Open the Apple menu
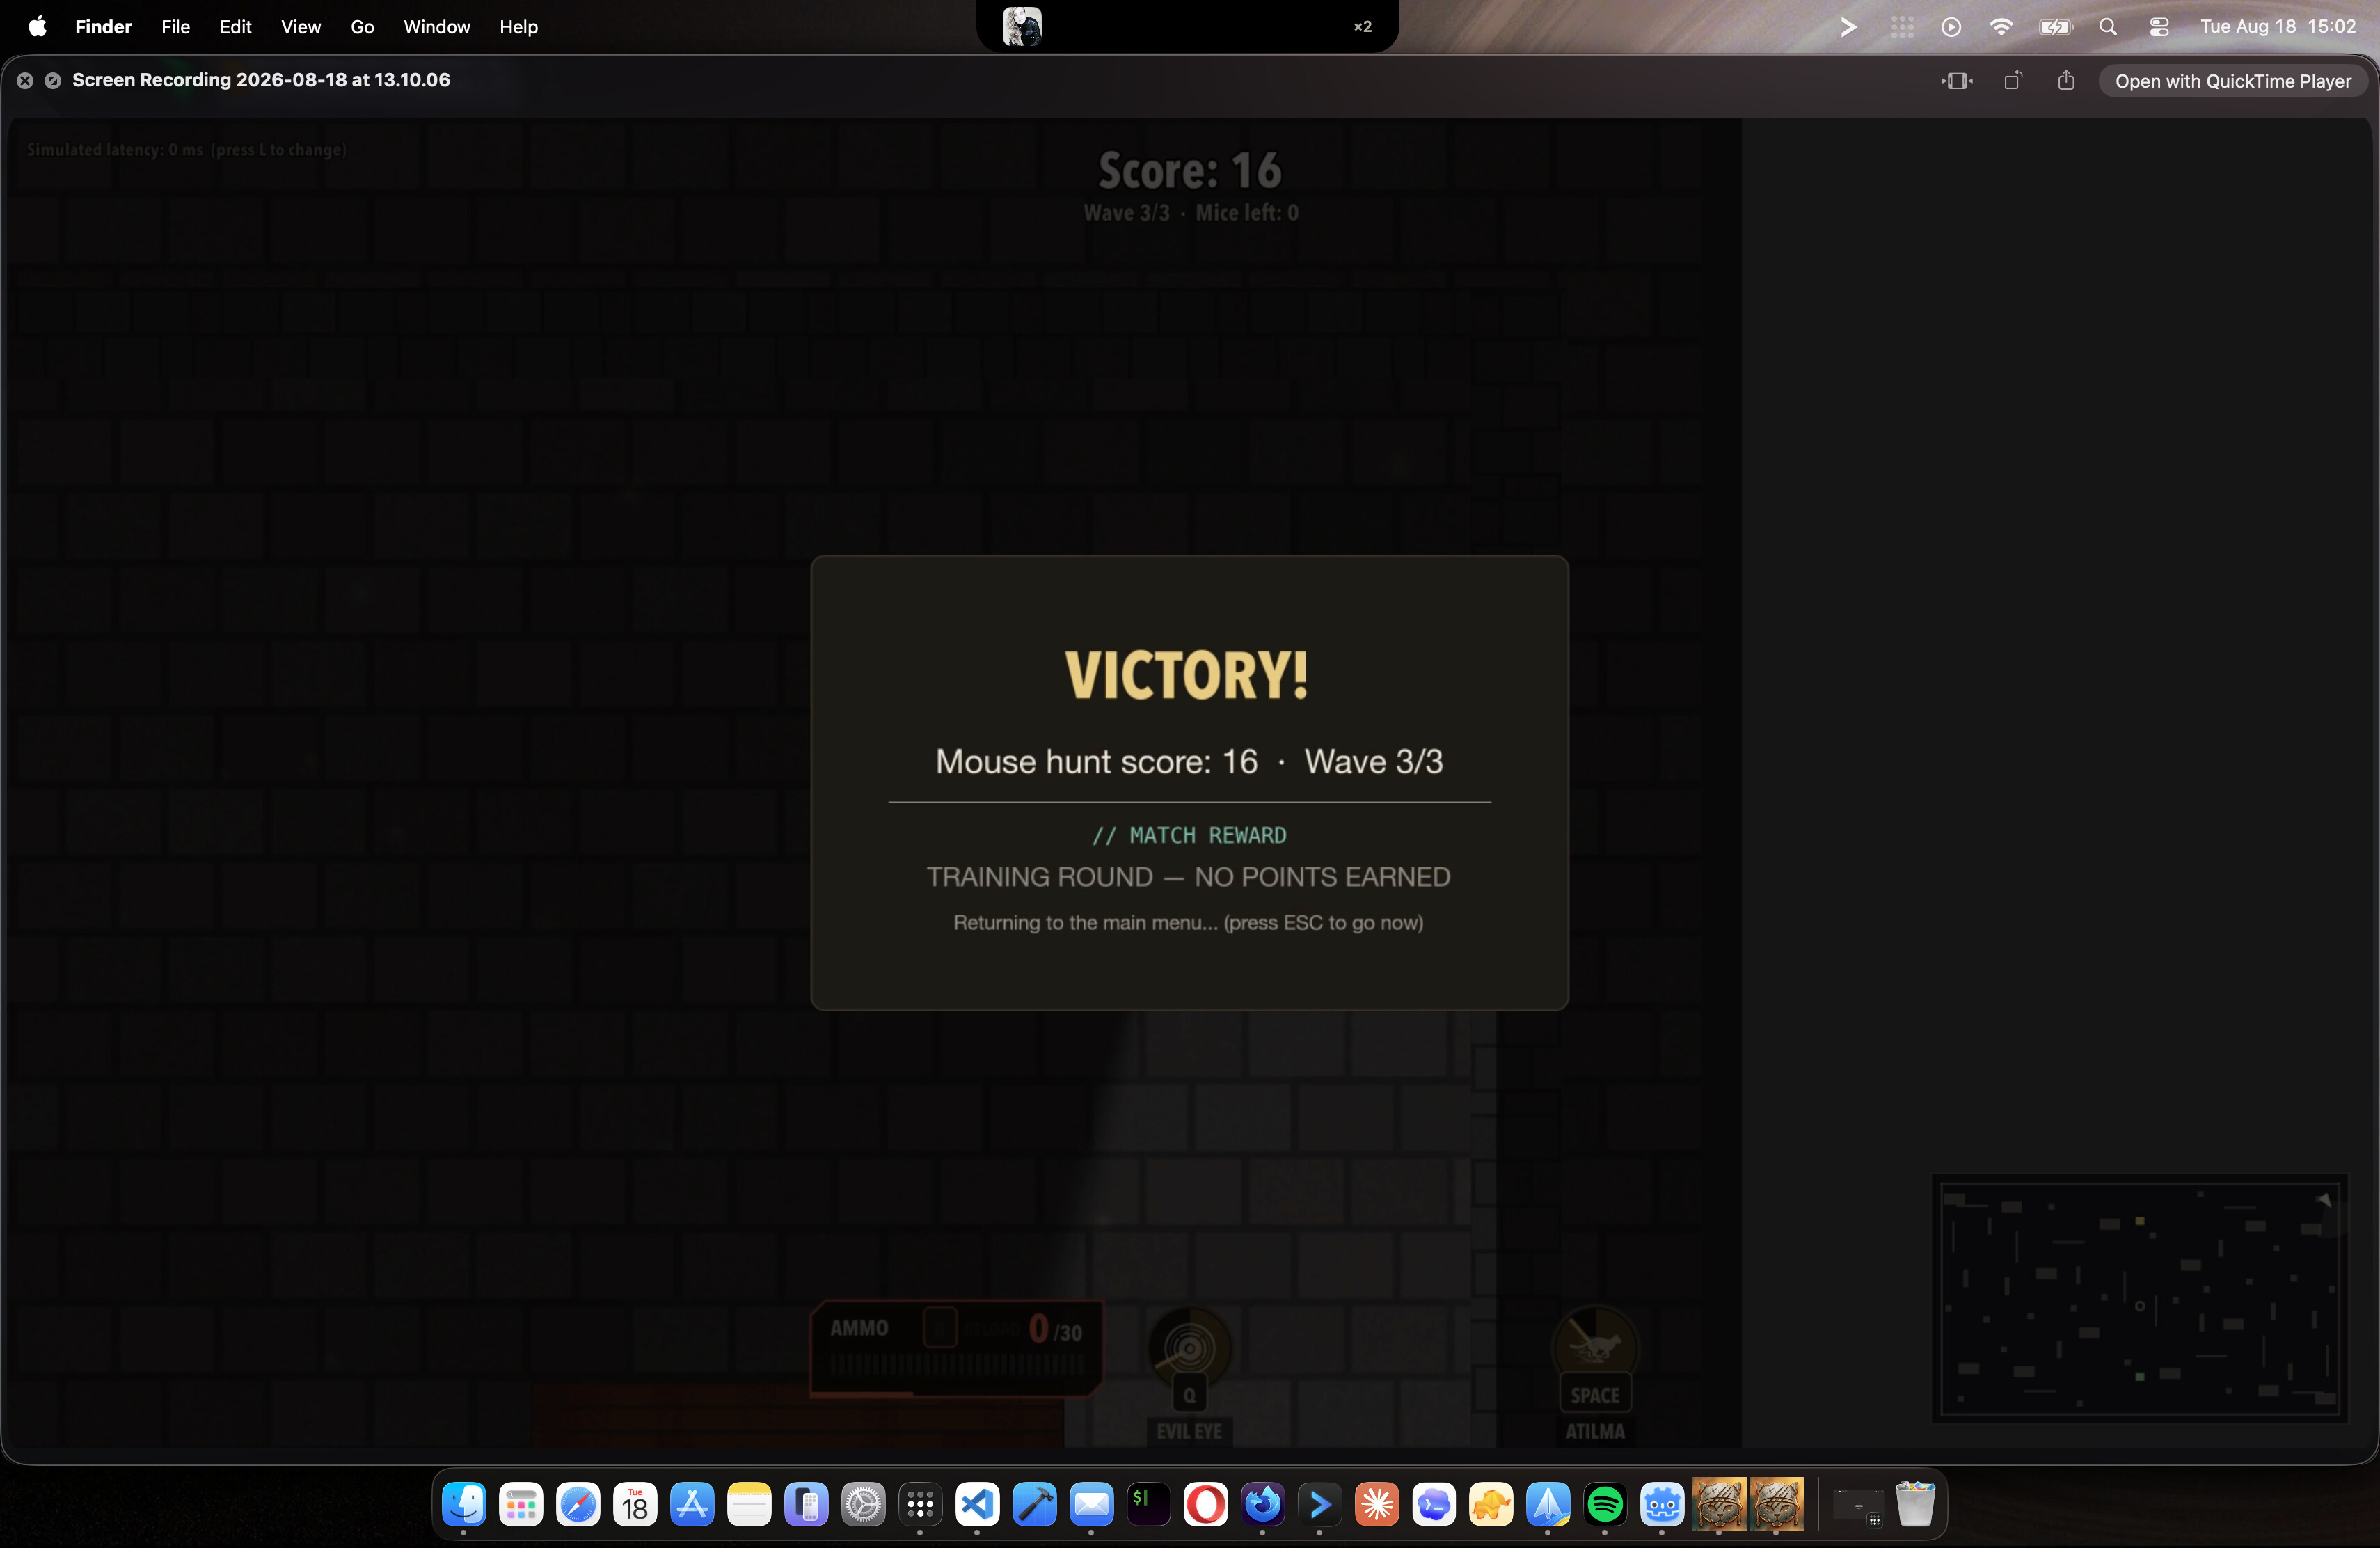This screenshot has width=2380, height=1548. pyautogui.click(x=37, y=26)
